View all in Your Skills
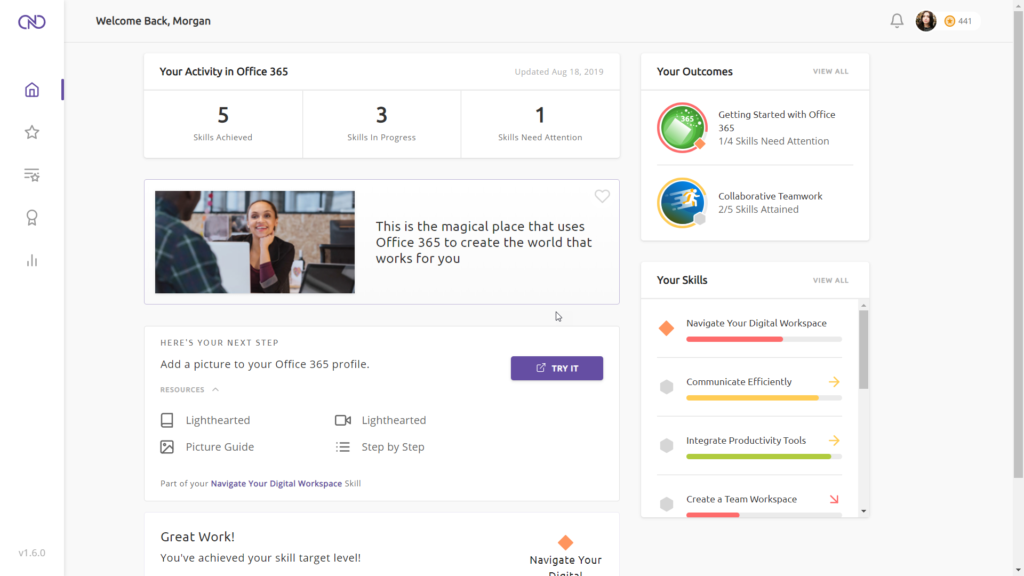 point(830,280)
